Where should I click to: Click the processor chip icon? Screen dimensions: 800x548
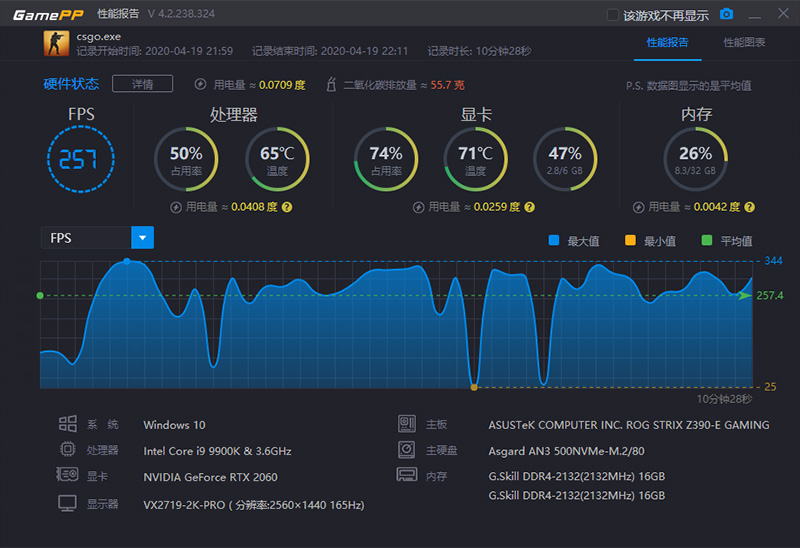[68, 450]
